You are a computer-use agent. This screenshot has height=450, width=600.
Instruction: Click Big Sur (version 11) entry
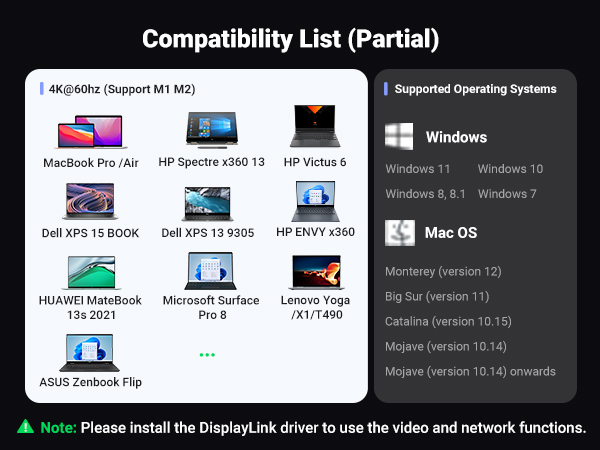(x=437, y=297)
